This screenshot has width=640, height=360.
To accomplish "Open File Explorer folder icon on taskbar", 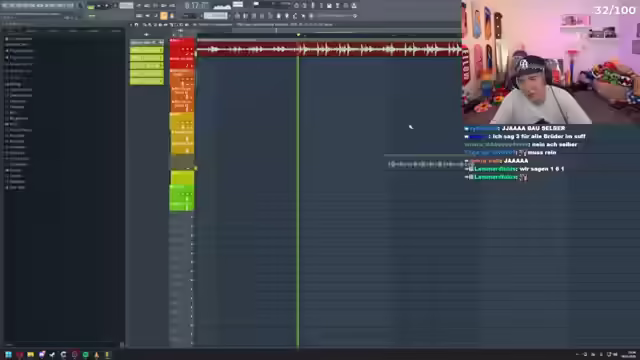I will coord(31,355).
